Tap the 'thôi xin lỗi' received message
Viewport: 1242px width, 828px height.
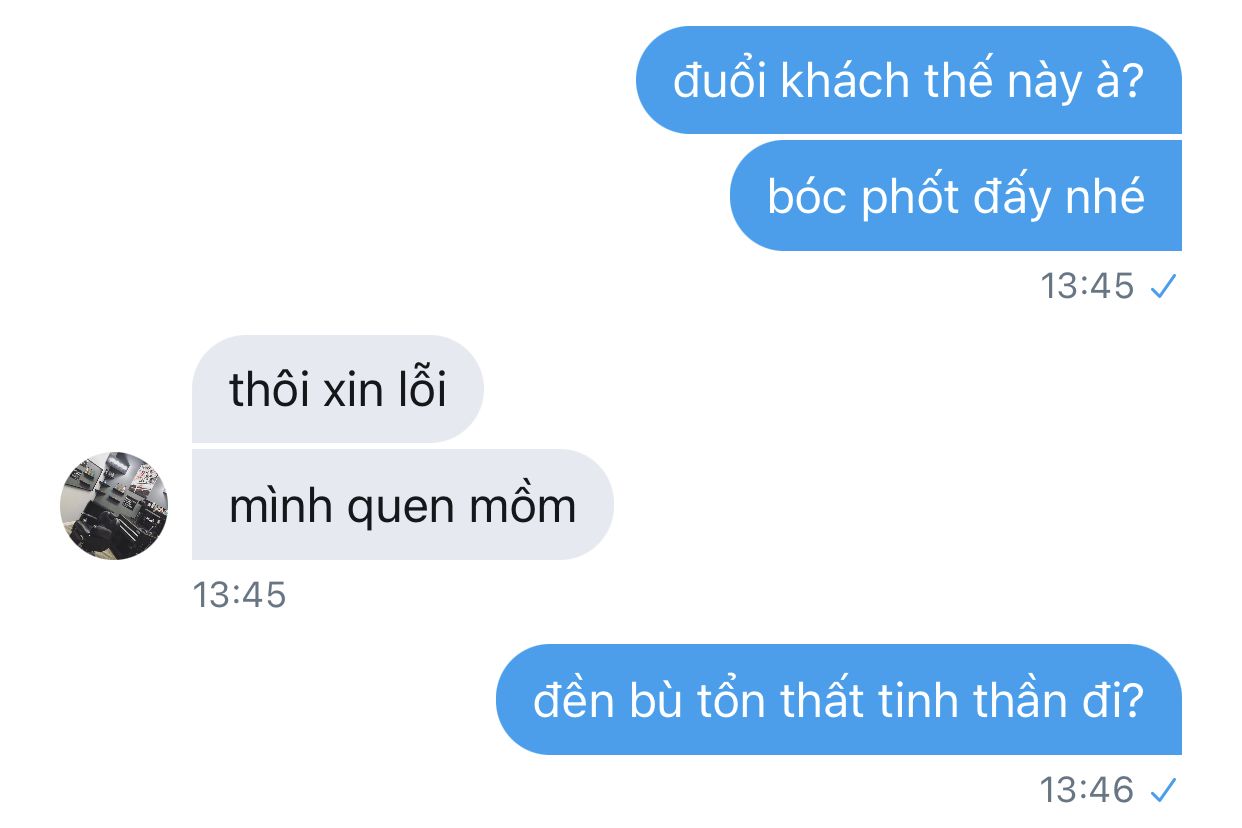(338, 389)
